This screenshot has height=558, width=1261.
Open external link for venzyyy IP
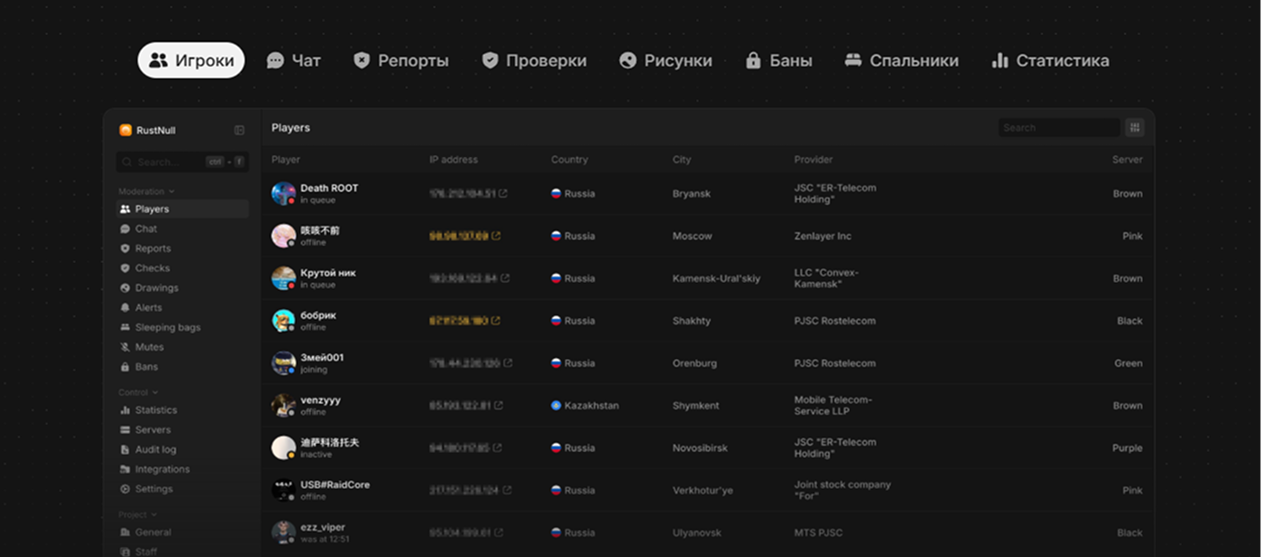(498, 406)
